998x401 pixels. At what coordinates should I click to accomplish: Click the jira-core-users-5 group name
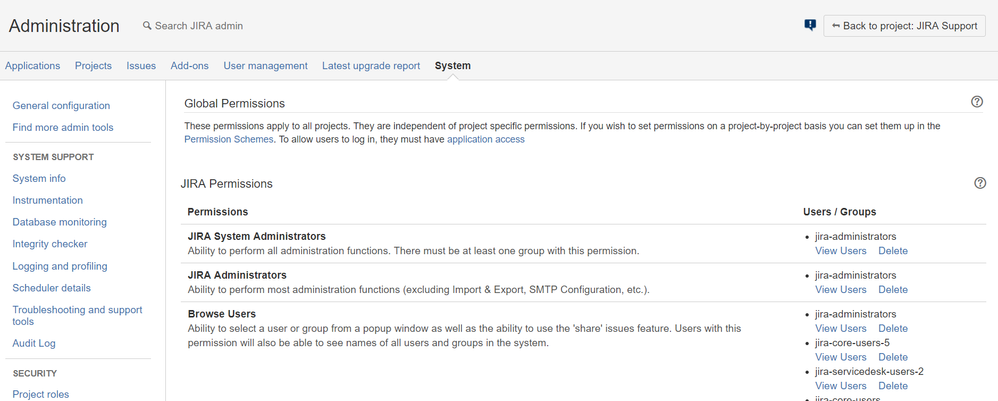coord(852,342)
